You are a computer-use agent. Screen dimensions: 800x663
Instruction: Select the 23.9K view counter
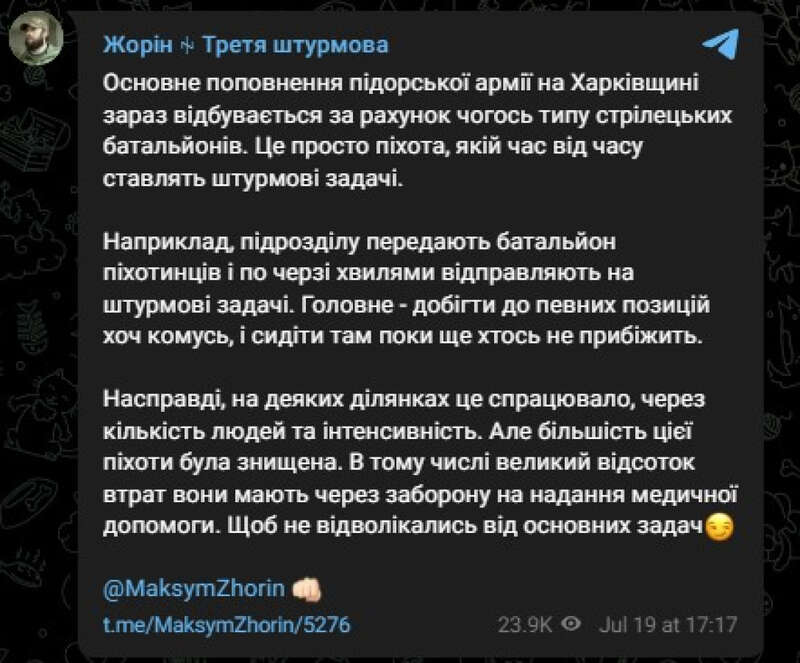pyautogui.click(x=523, y=622)
